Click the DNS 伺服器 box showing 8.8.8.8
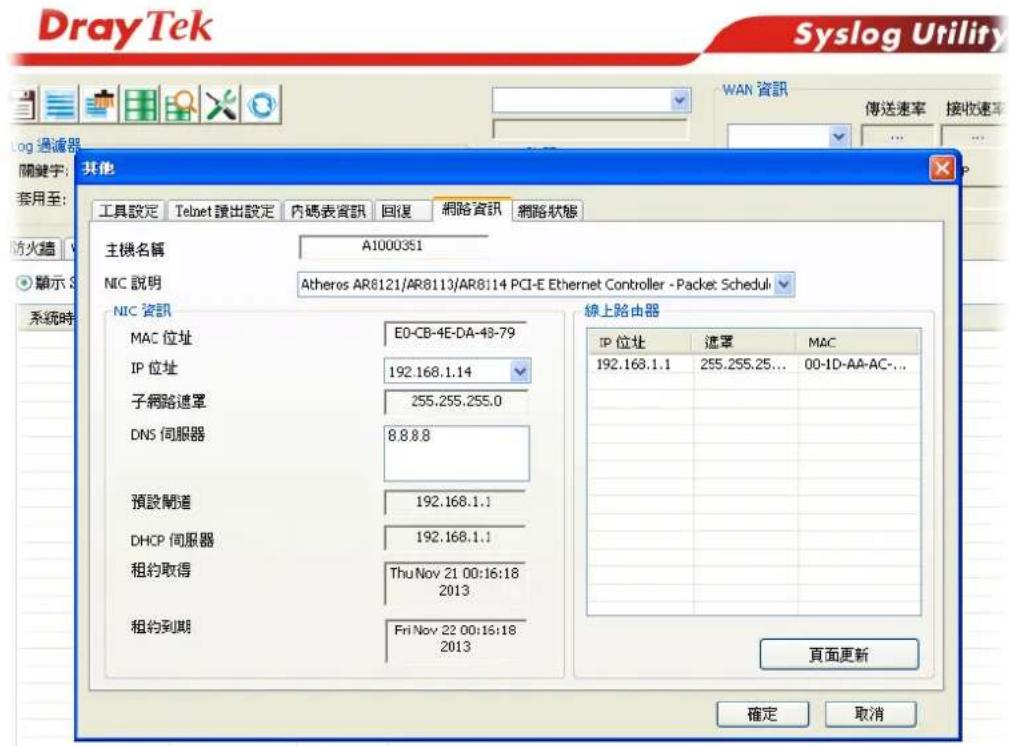 (x=456, y=453)
